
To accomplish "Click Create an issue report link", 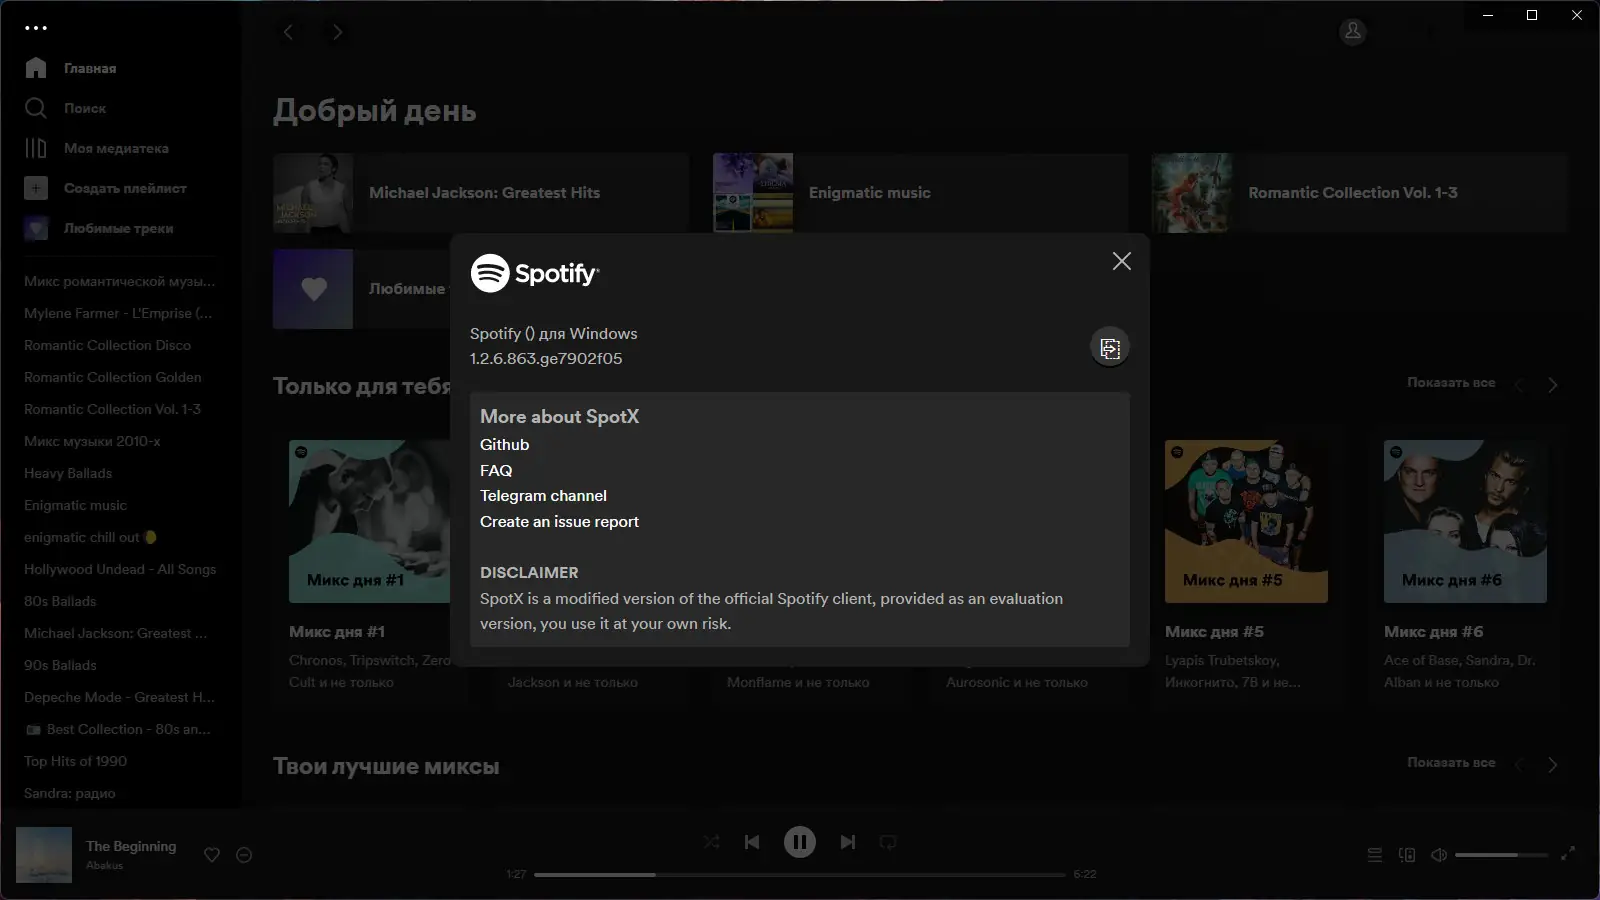I will (559, 522).
